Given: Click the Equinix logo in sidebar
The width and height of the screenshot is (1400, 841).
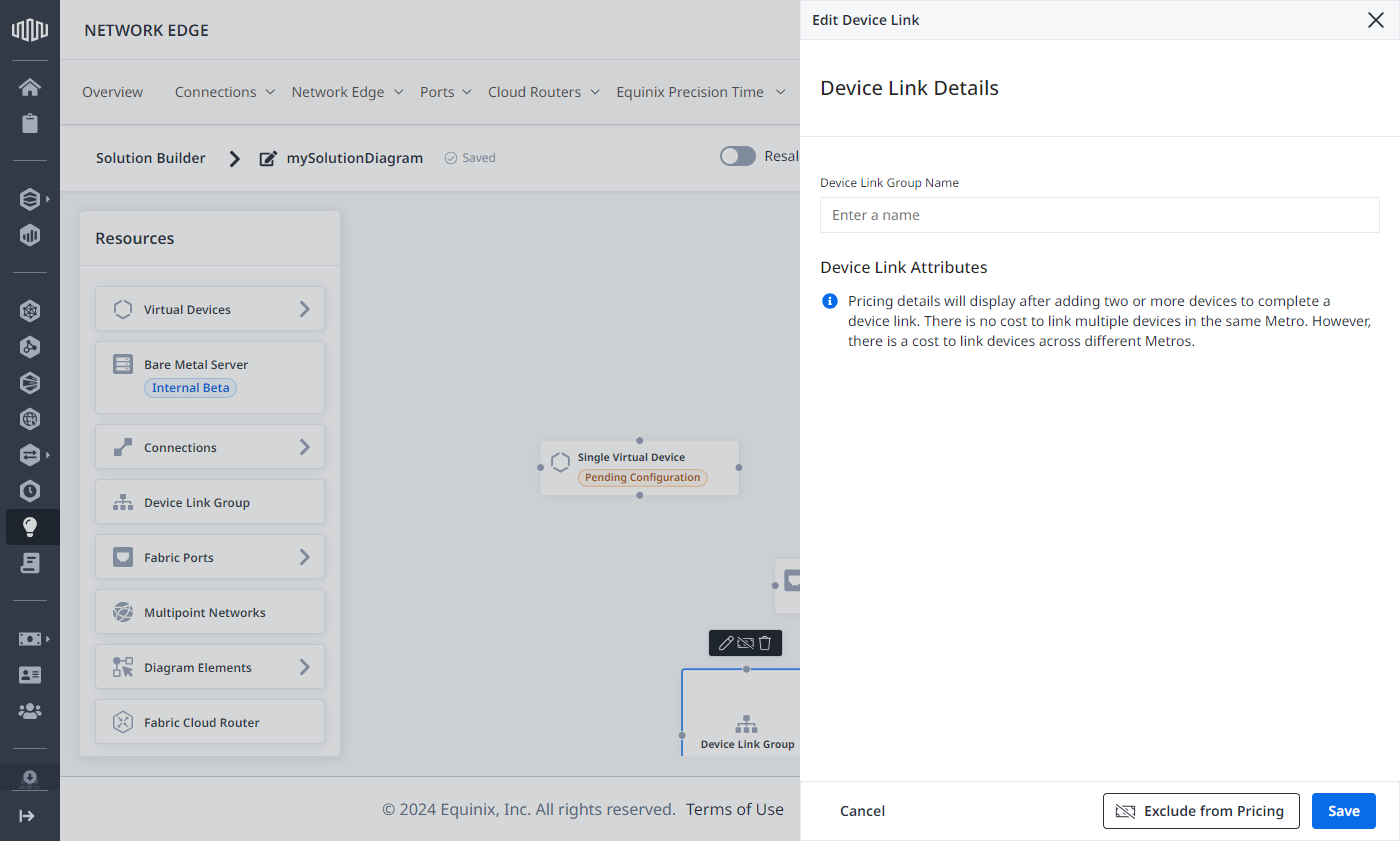Looking at the screenshot, I should coord(30,30).
